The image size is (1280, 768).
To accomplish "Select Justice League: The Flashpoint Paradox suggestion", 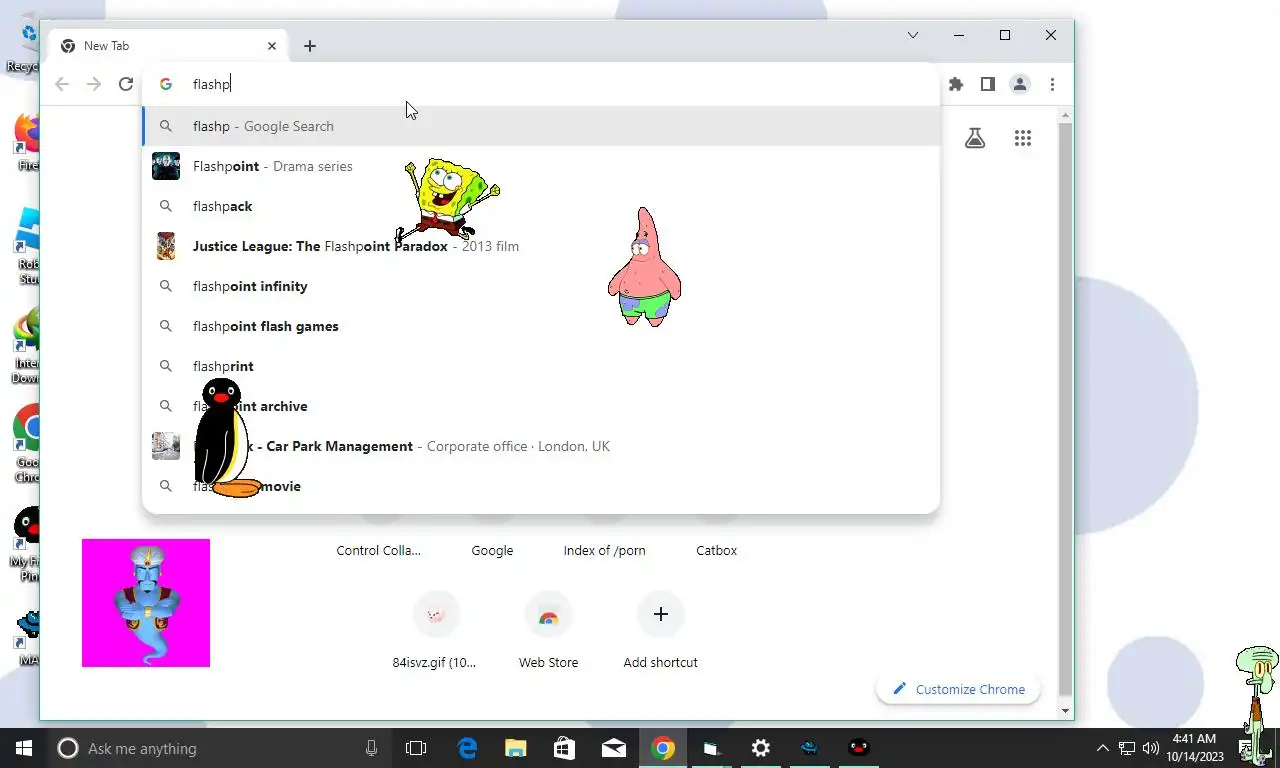I will pyautogui.click(x=541, y=246).
